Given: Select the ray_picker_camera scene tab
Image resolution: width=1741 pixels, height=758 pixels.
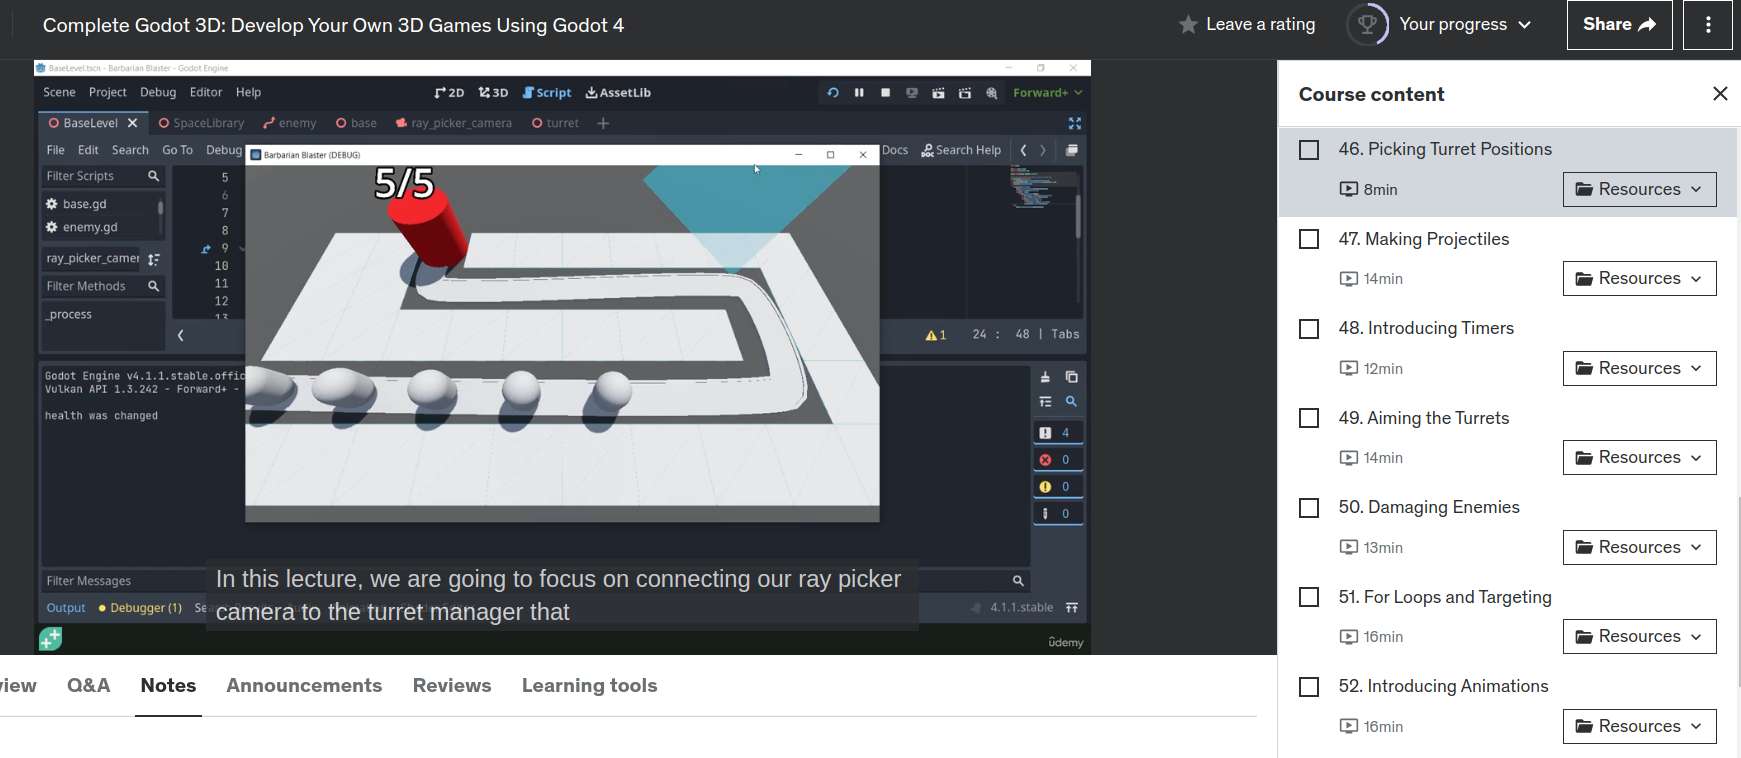Looking at the screenshot, I should coord(453,123).
